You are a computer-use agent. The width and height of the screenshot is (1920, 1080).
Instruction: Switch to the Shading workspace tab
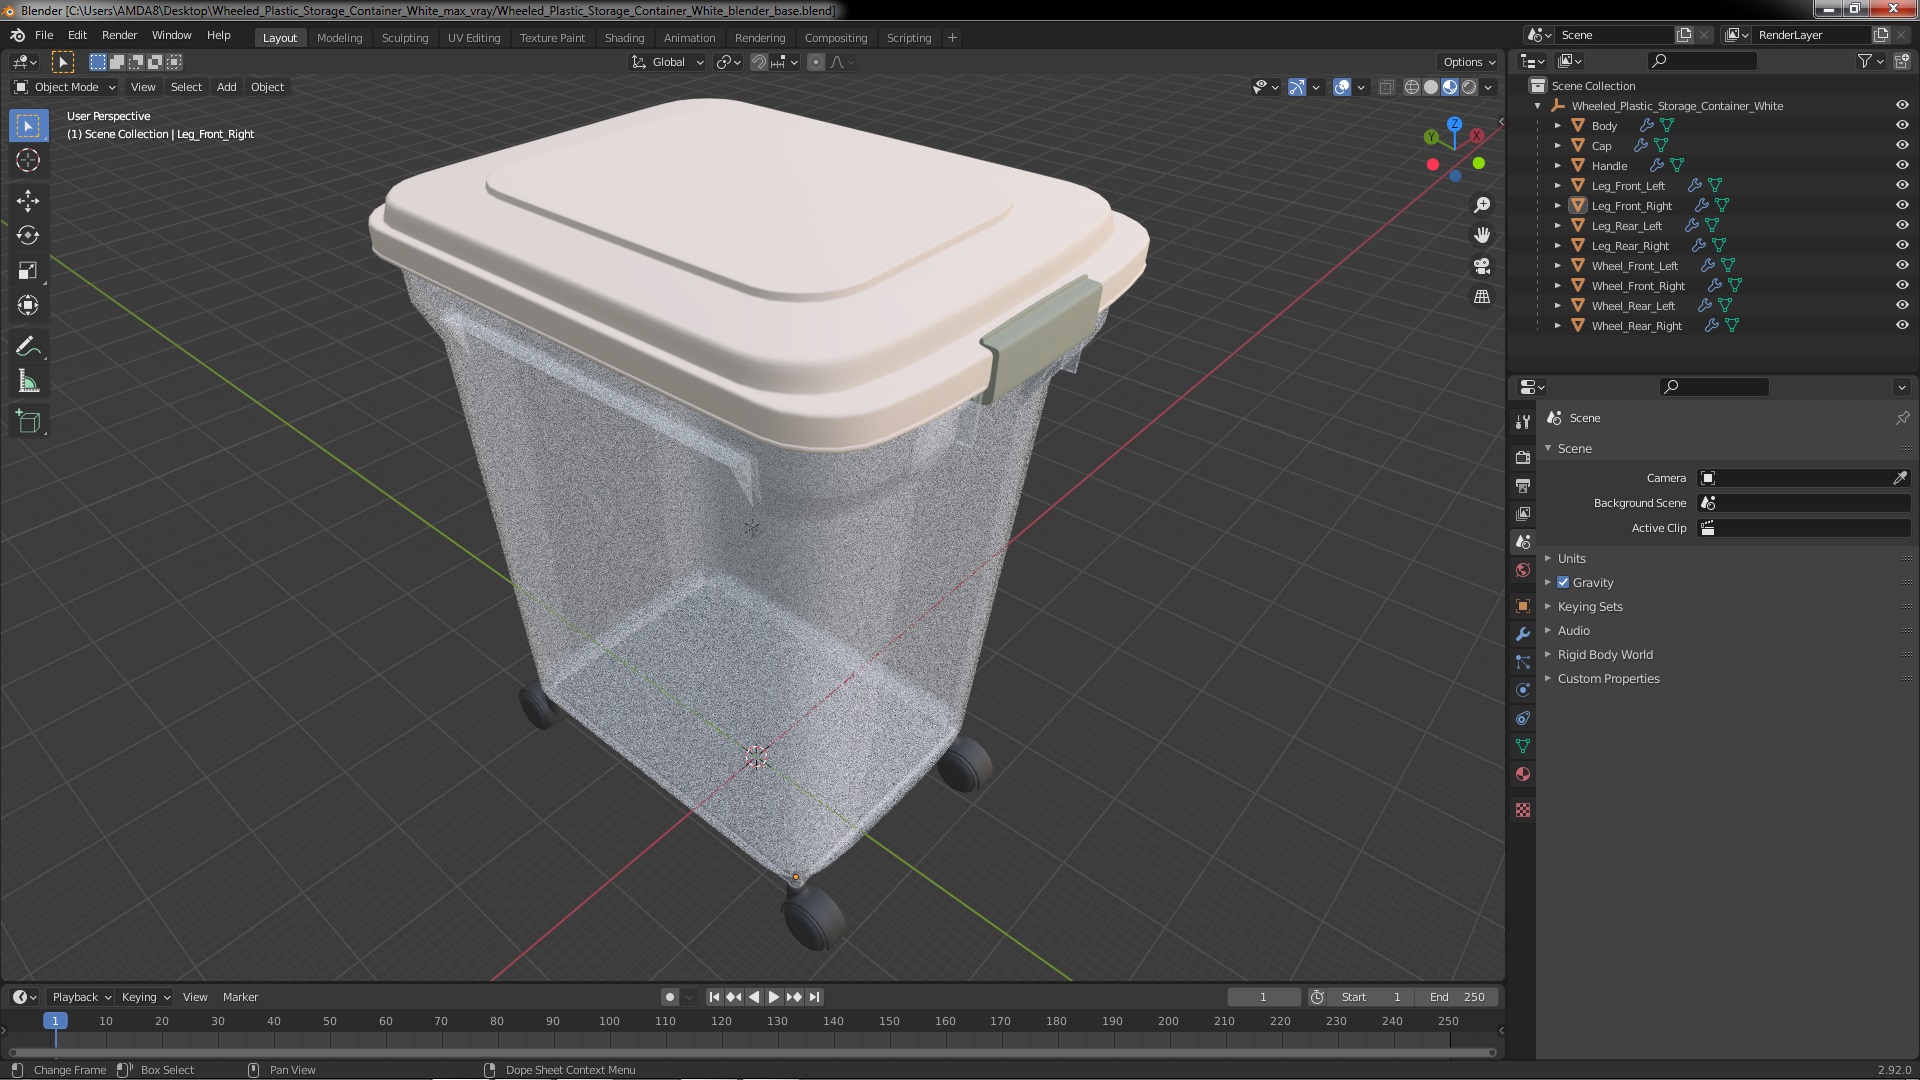(x=624, y=37)
